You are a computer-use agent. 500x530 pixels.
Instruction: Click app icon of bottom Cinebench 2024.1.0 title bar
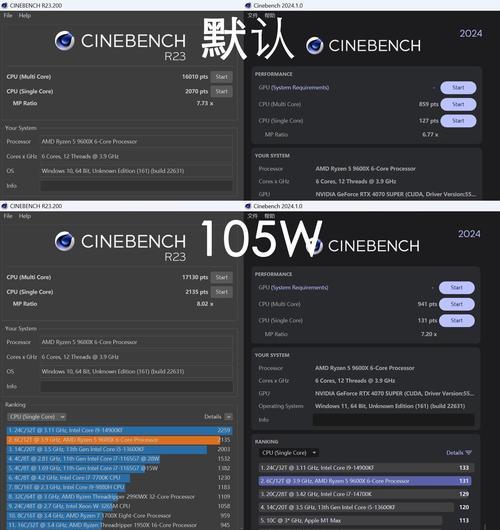tap(248, 206)
